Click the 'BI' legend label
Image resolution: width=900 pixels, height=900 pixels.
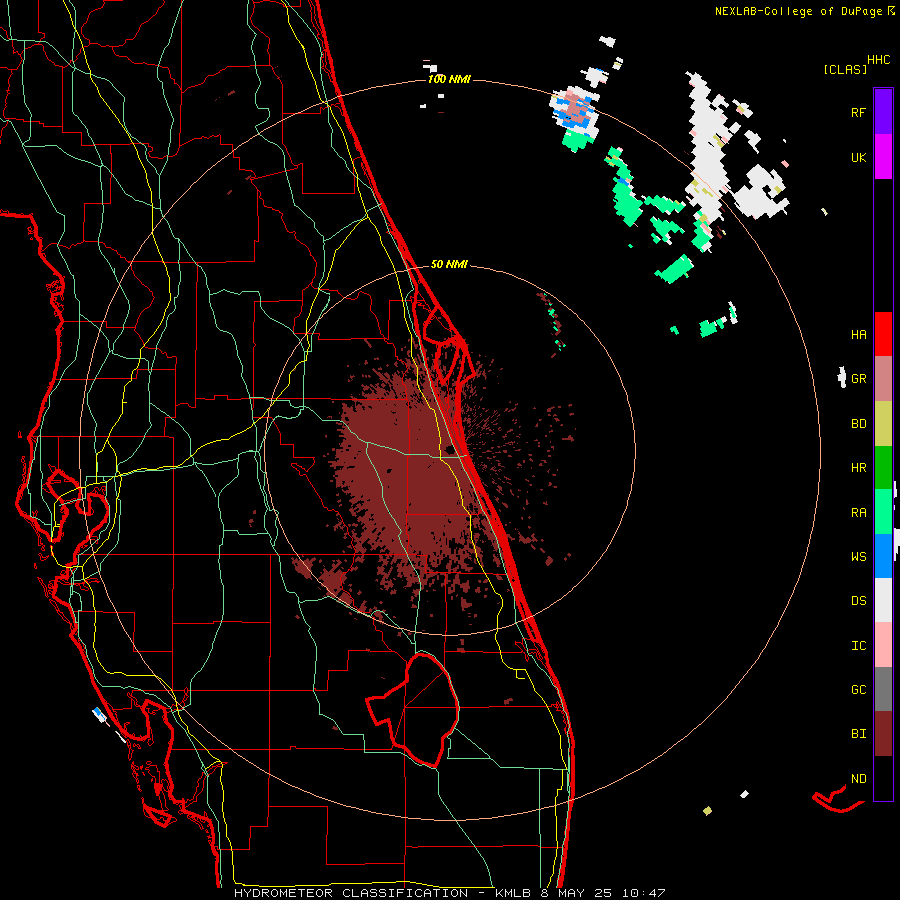click(x=858, y=734)
